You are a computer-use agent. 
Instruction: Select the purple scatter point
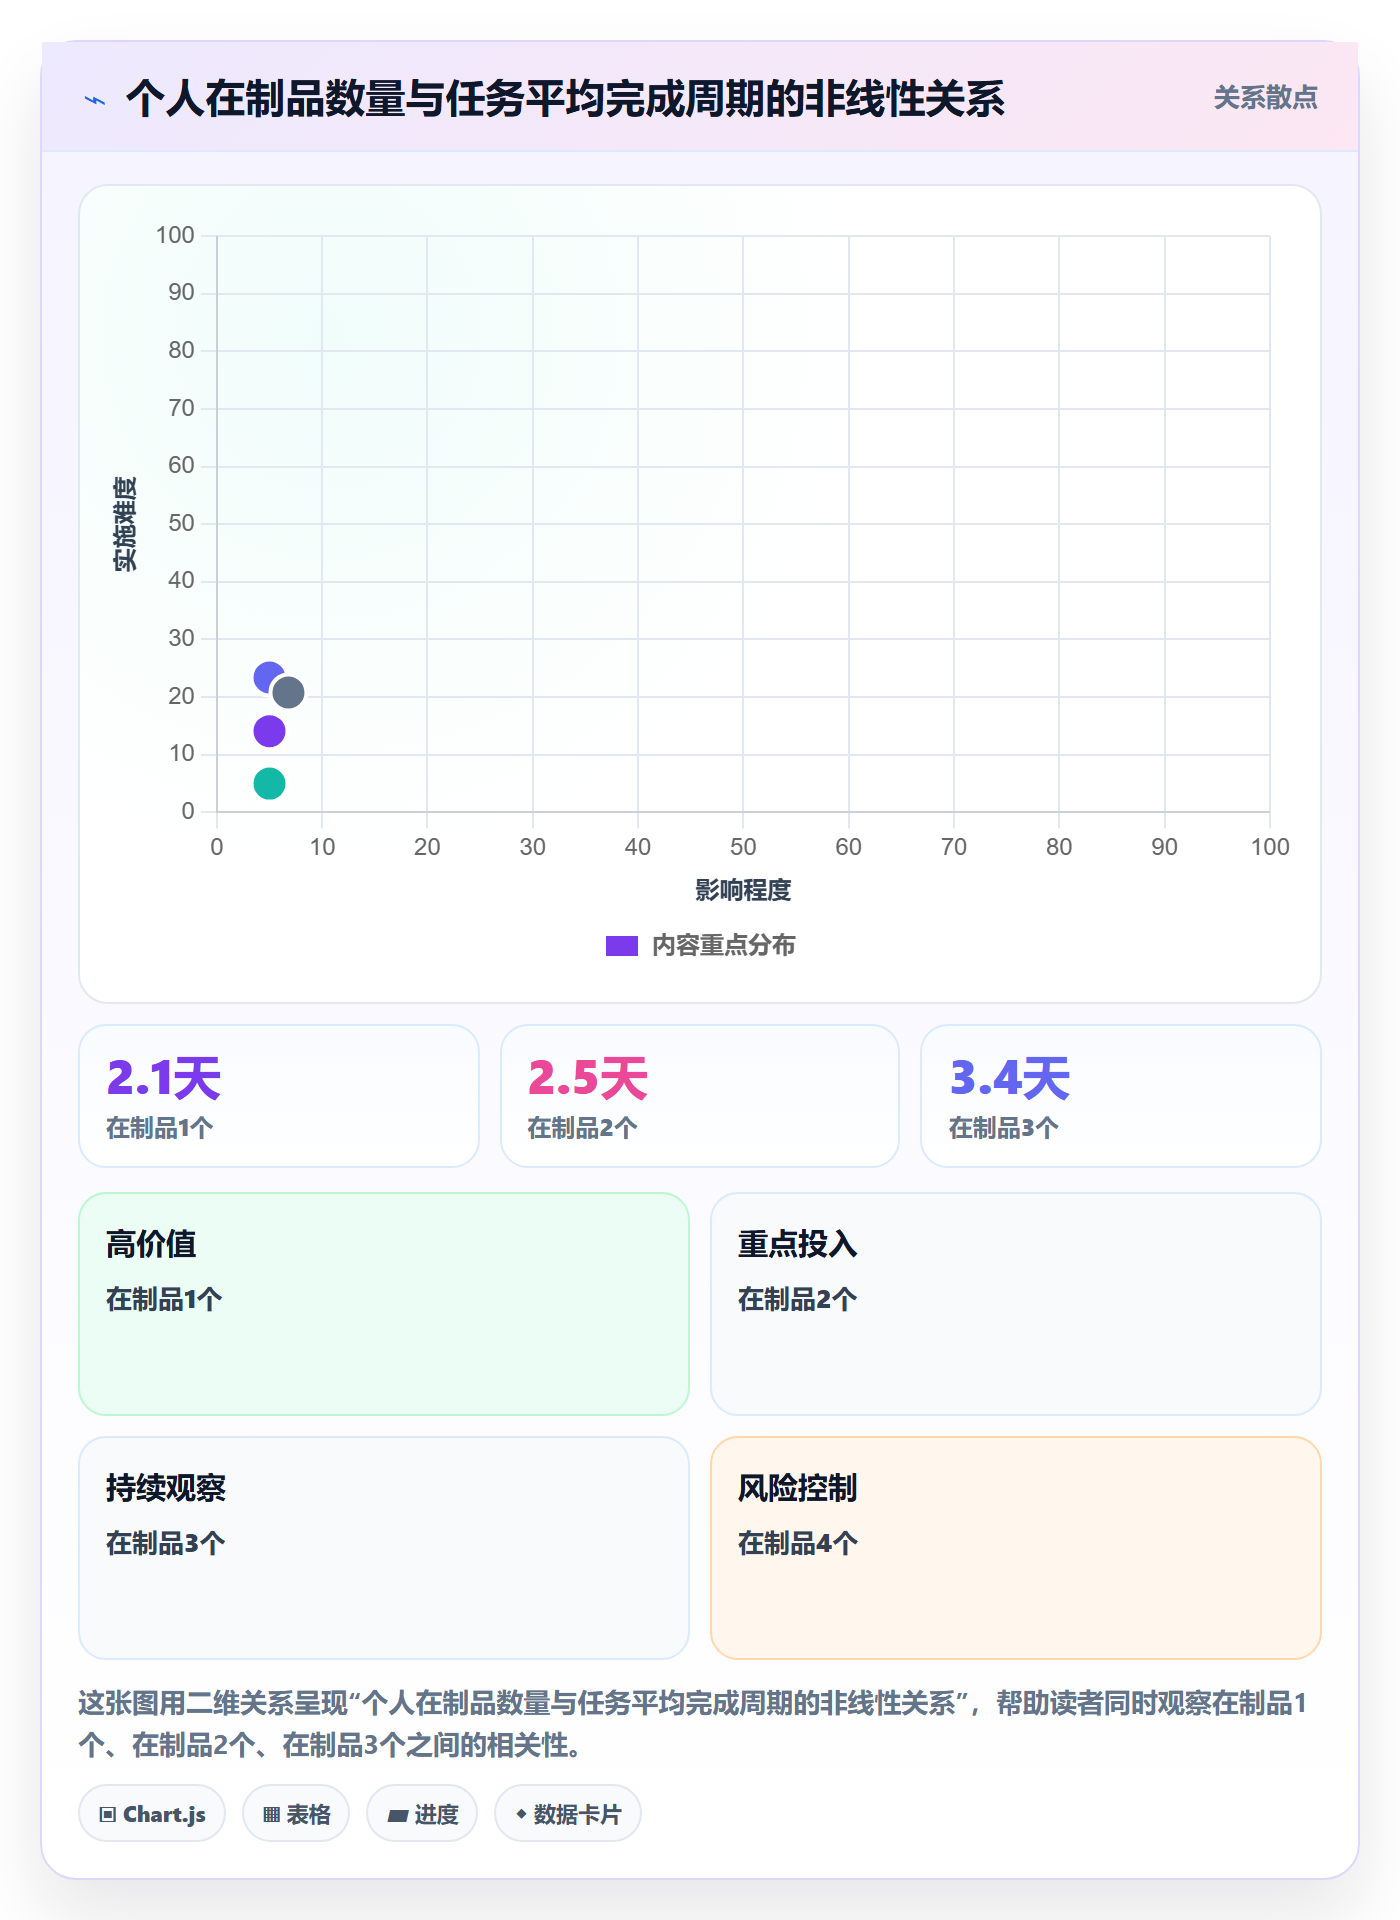(269, 731)
